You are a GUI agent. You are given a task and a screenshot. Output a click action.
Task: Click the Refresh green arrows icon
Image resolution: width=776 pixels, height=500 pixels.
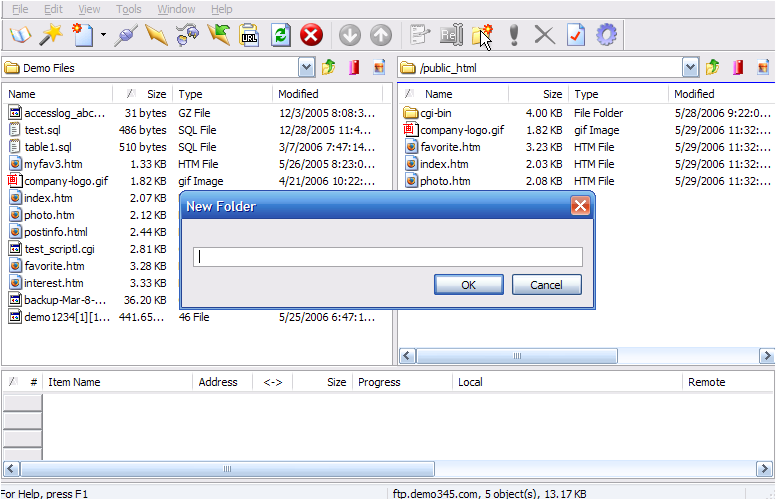[x=281, y=35]
